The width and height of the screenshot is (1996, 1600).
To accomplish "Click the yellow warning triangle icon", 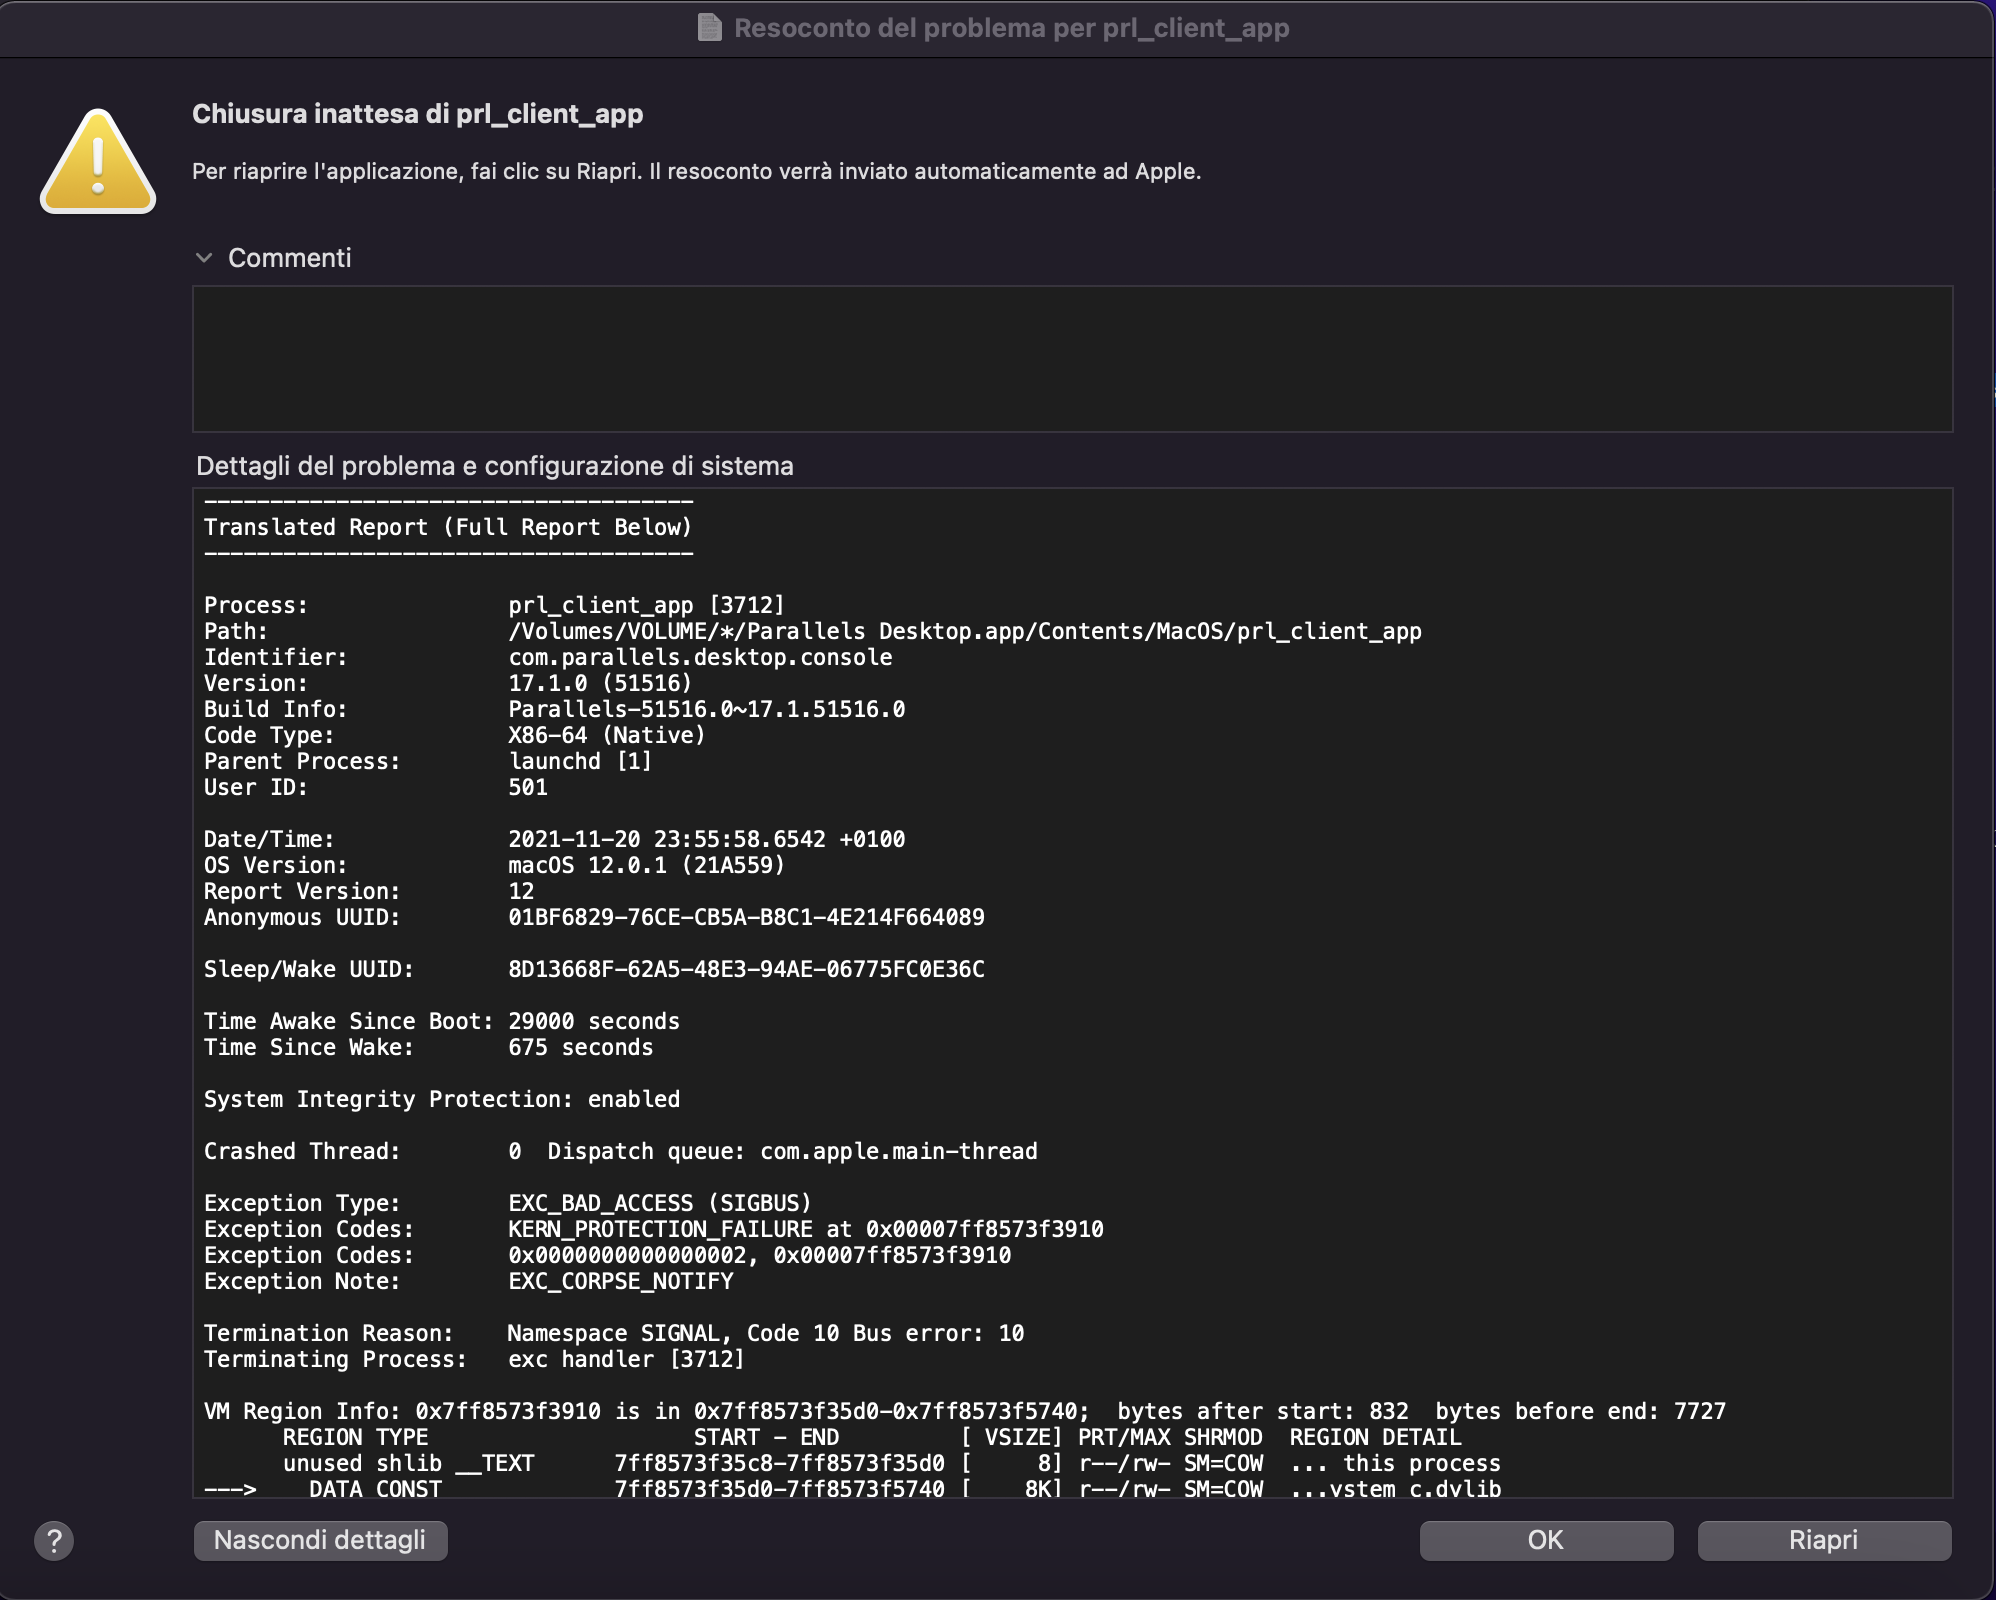I will click(98, 161).
